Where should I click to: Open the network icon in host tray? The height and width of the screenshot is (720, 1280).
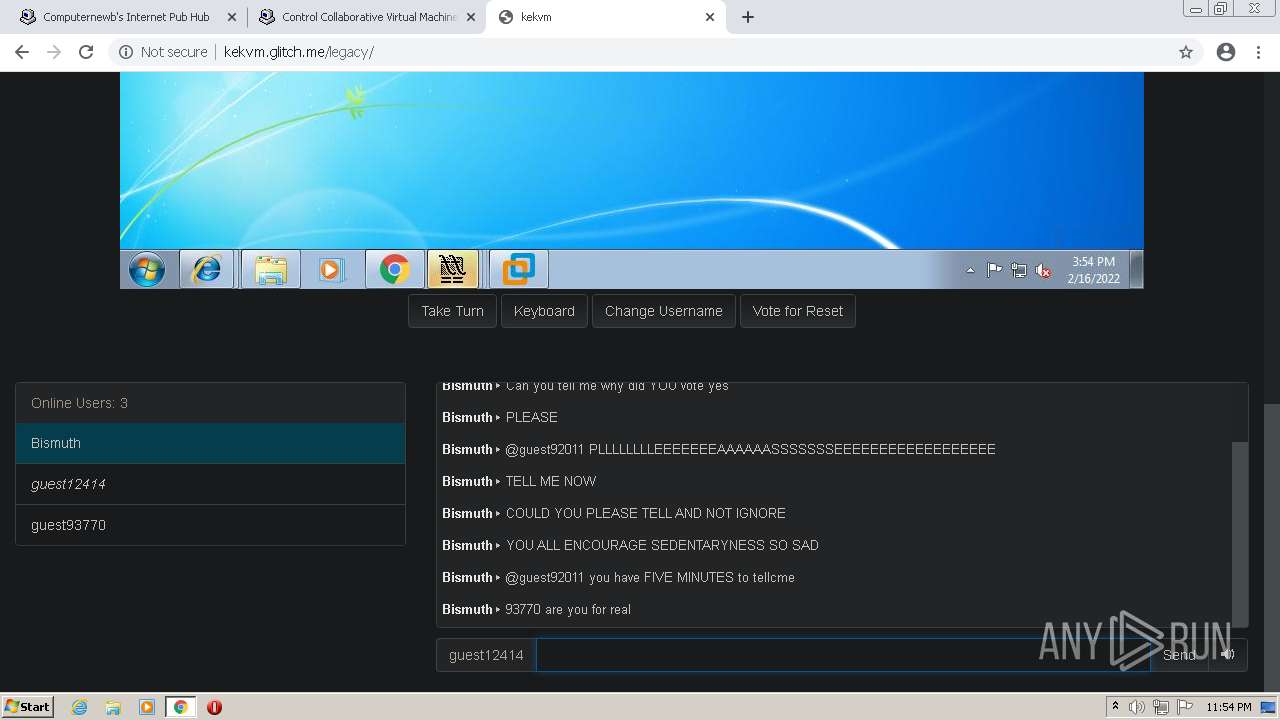coord(1161,707)
